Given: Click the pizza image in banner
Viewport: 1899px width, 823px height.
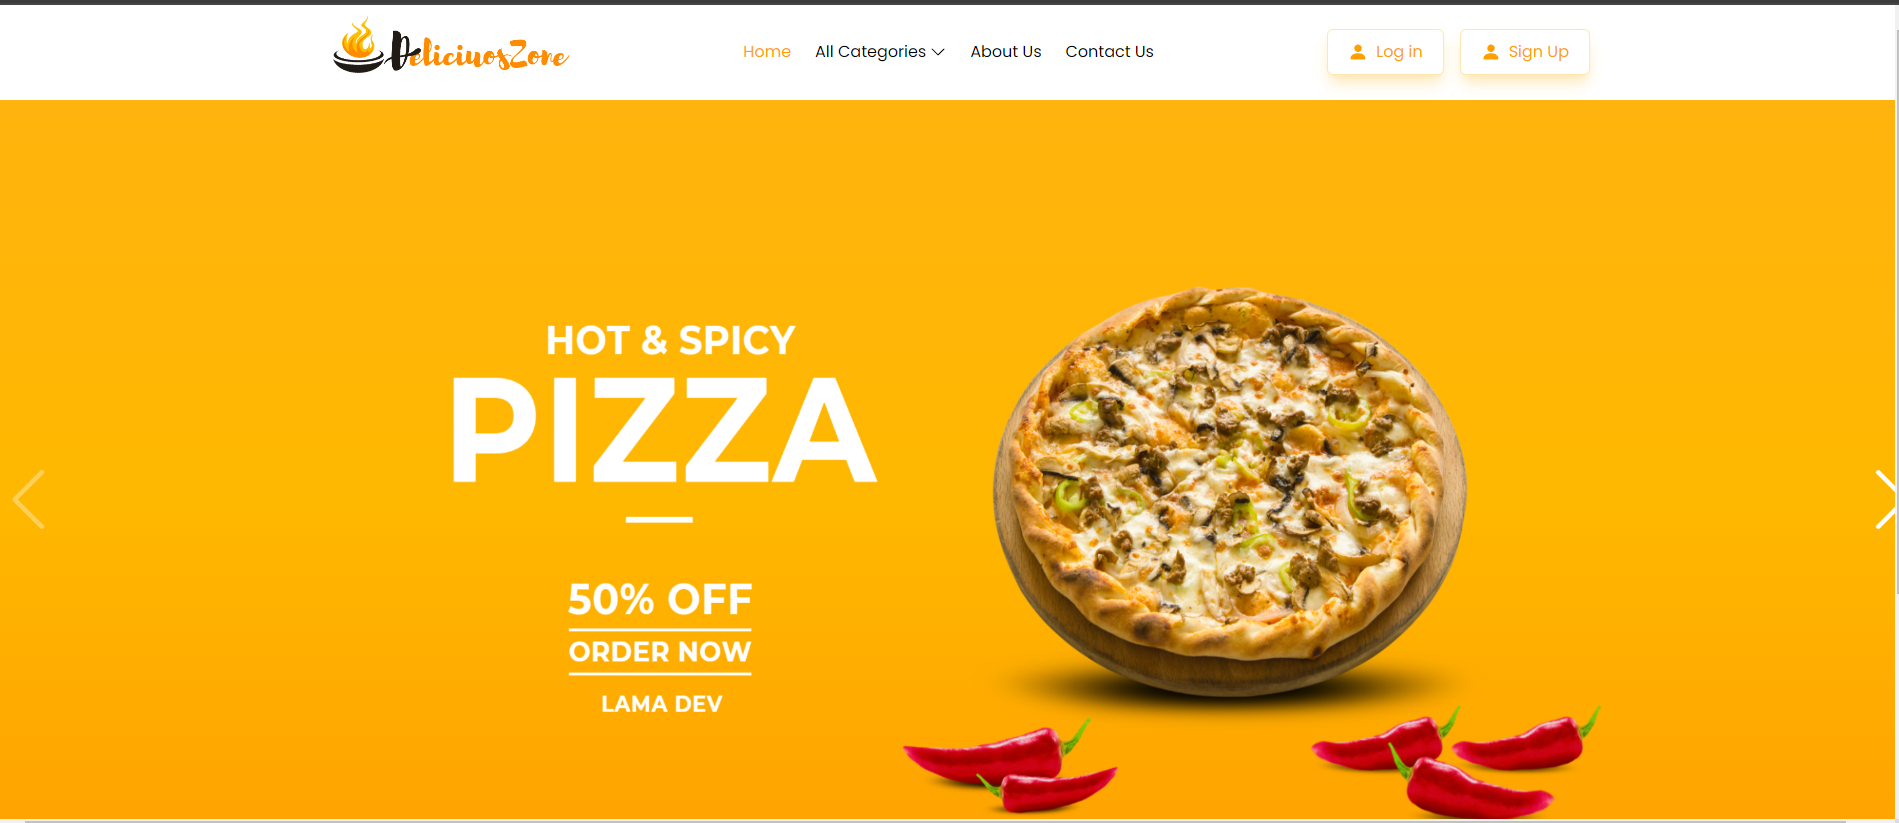Looking at the screenshot, I should click(x=1230, y=490).
